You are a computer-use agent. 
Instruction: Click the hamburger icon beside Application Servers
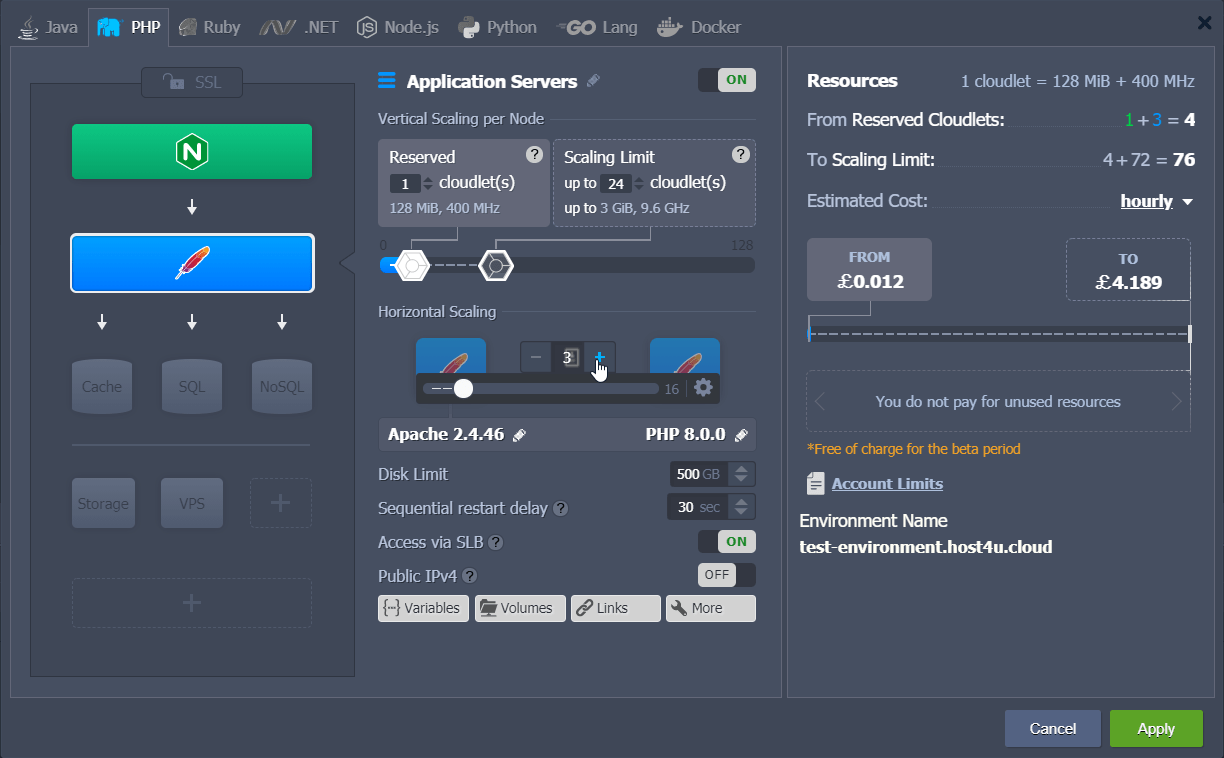tap(386, 81)
